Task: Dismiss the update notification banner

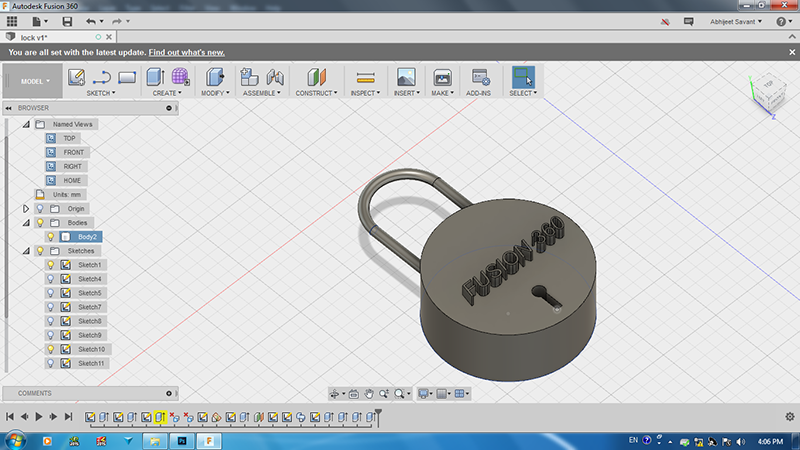Action: click(792, 52)
